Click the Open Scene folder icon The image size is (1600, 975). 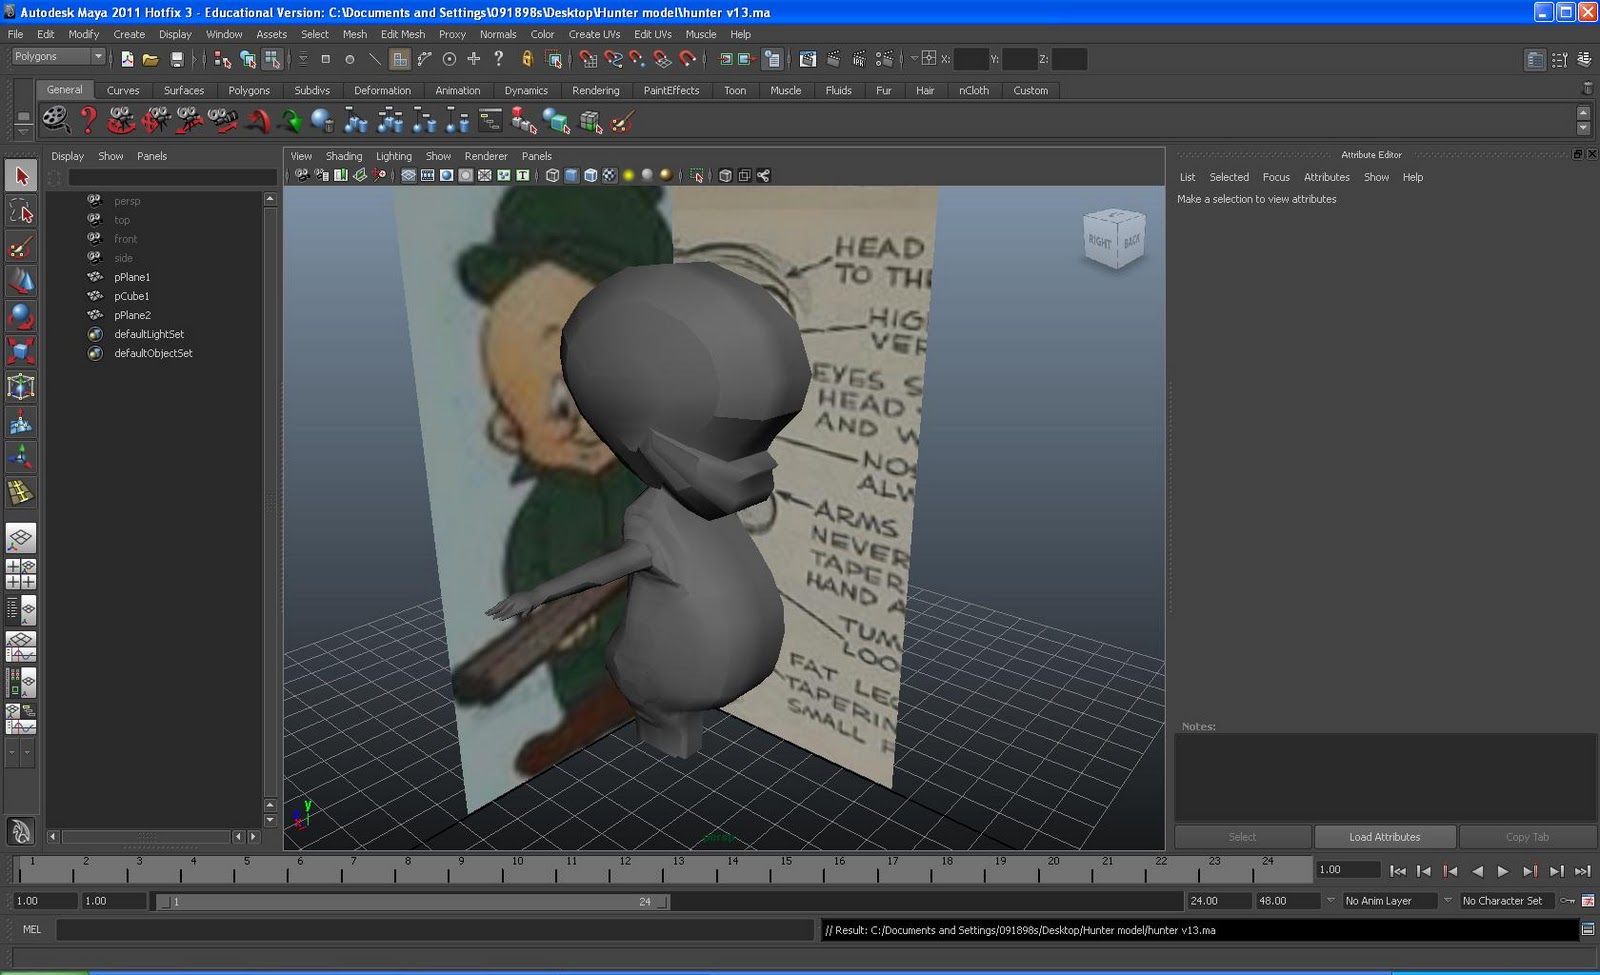point(151,59)
